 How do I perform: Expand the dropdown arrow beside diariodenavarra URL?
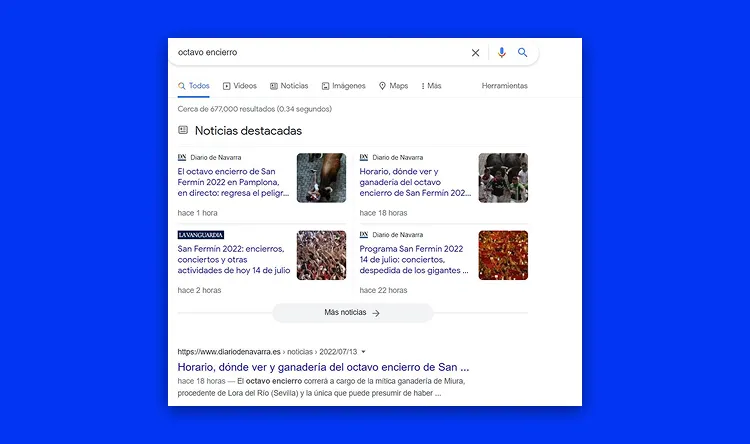pyautogui.click(x=364, y=352)
